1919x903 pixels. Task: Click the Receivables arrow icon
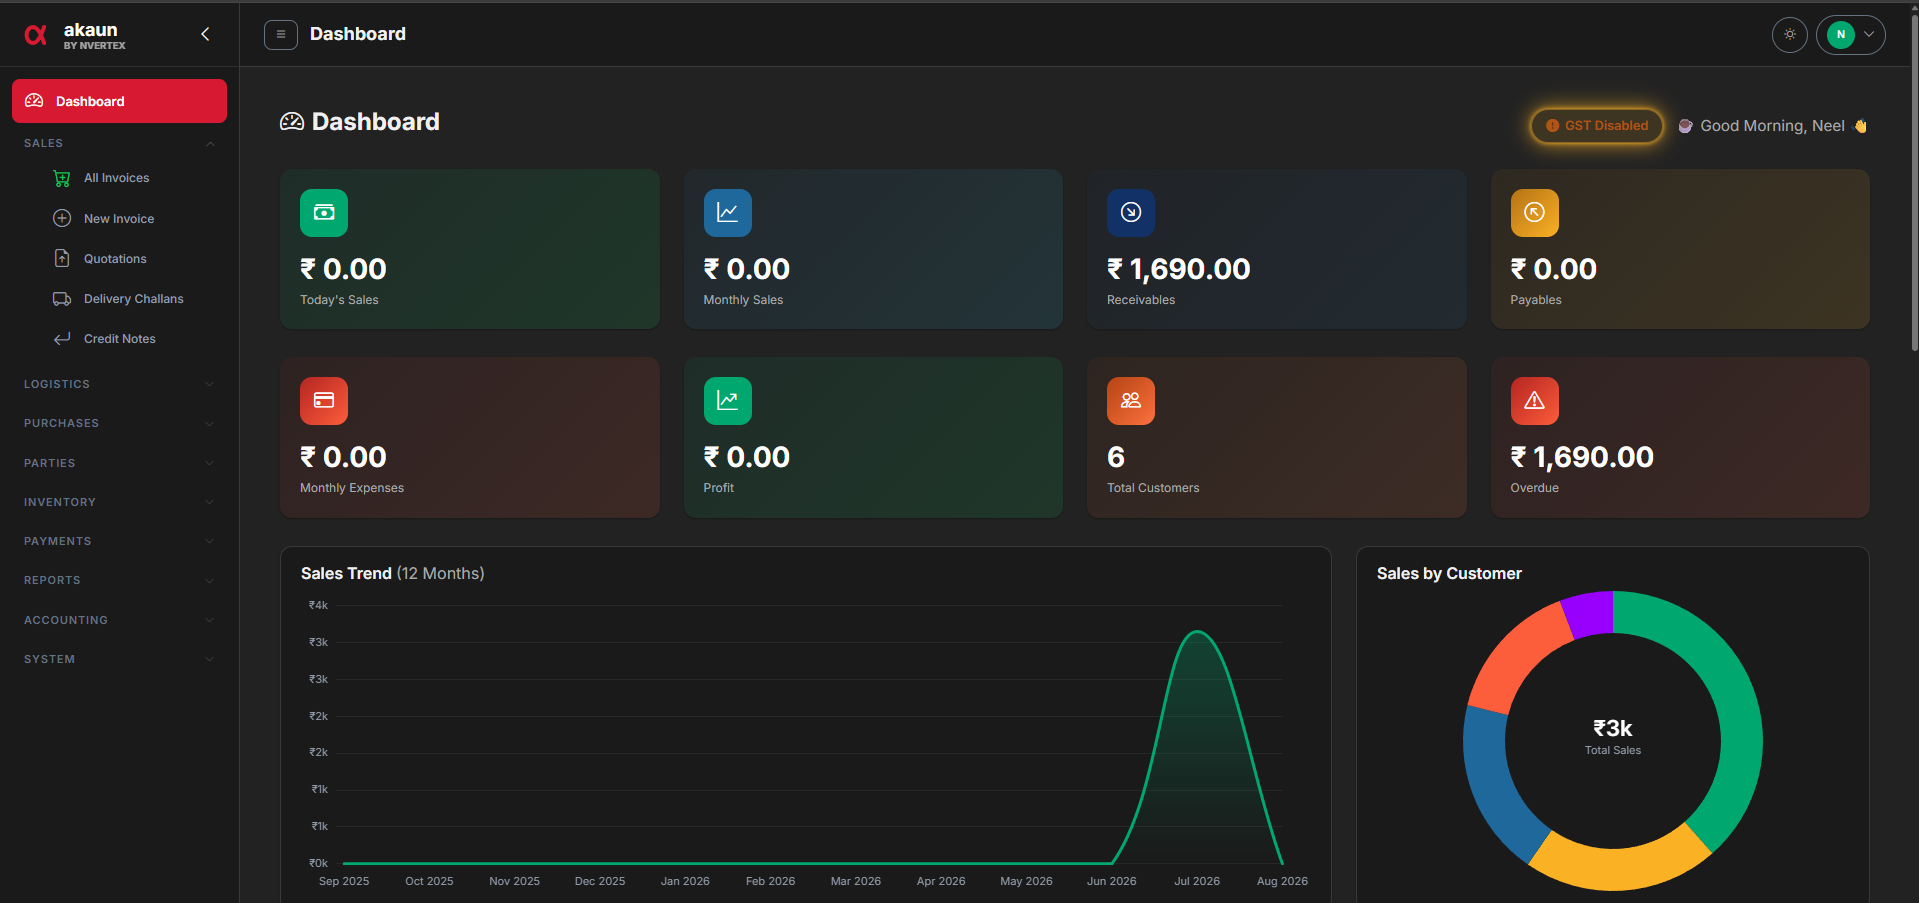1131,213
